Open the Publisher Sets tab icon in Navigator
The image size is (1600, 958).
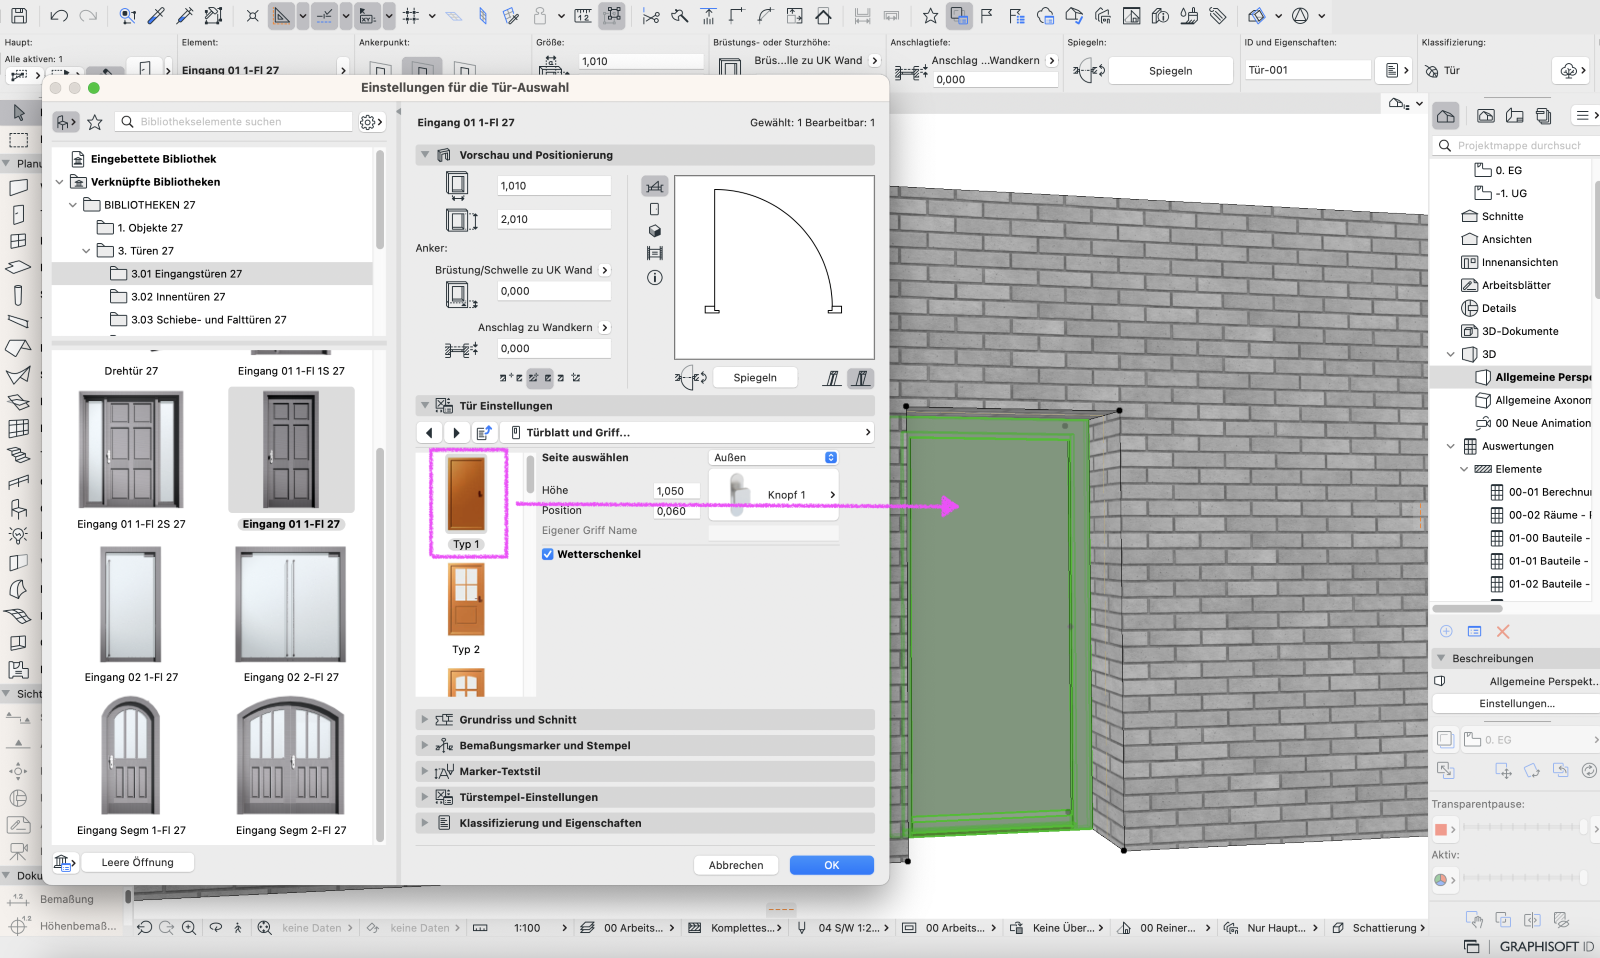click(1544, 116)
